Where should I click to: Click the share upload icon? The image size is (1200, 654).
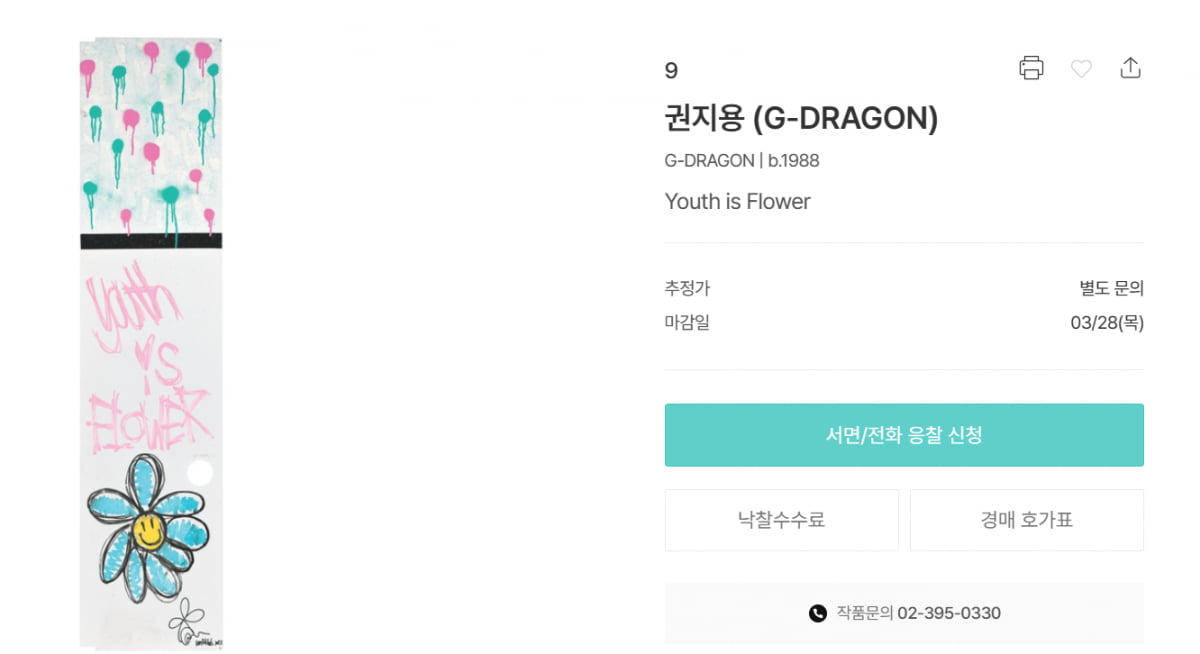(x=1130, y=68)
